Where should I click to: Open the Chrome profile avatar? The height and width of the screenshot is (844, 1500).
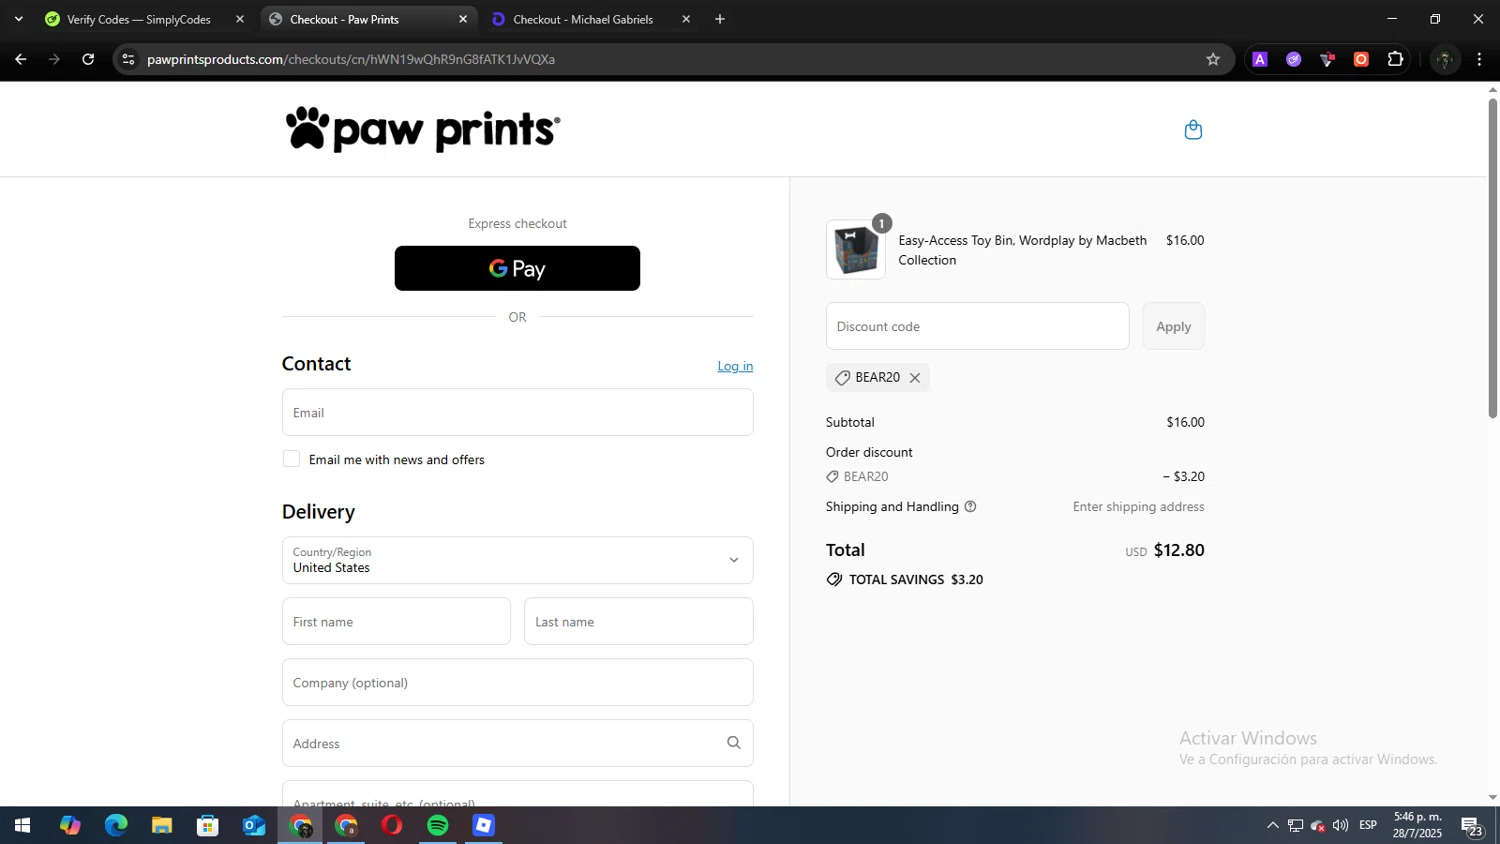tap(1444, 59)
